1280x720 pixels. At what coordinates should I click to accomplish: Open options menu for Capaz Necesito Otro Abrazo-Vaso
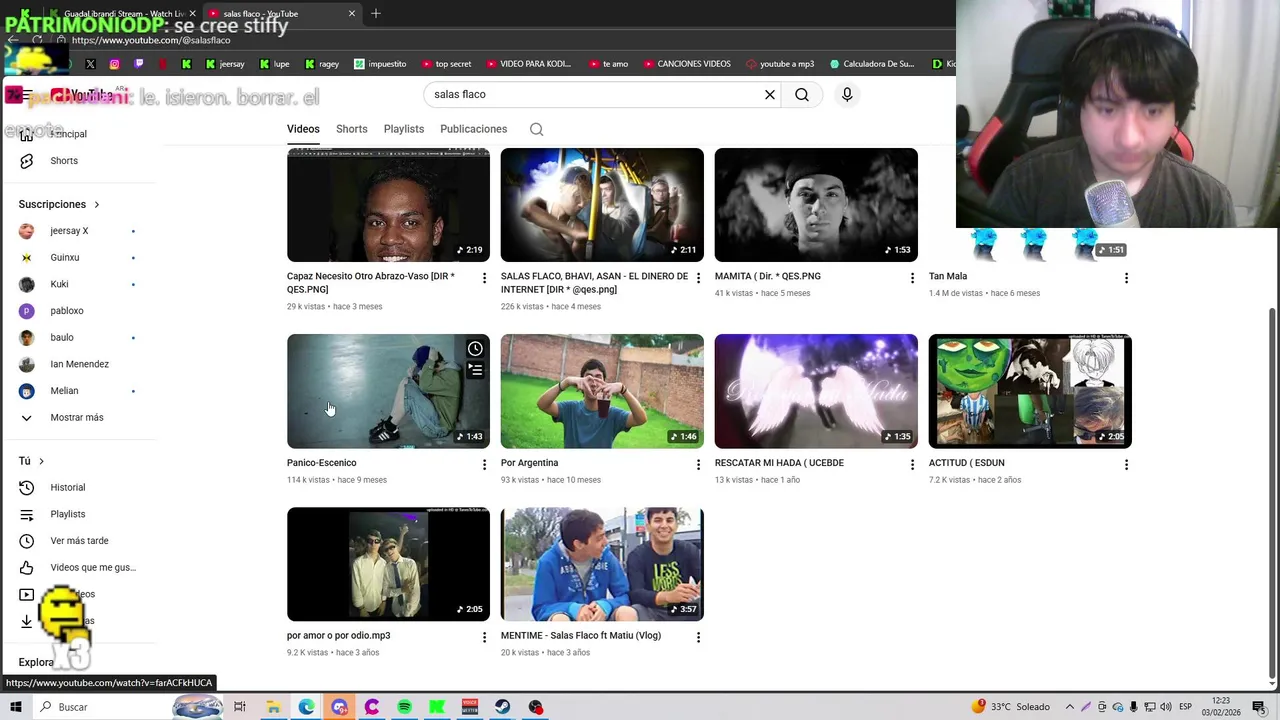click(x=484, y=277)
